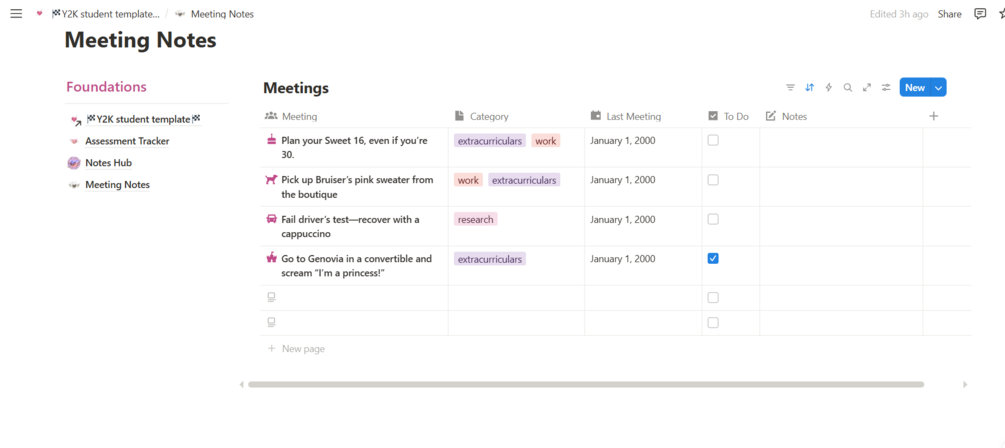The height and width of the screenshot is (448, 1005).
Task: Click the blue New button
Action: [x=914, y=88]
